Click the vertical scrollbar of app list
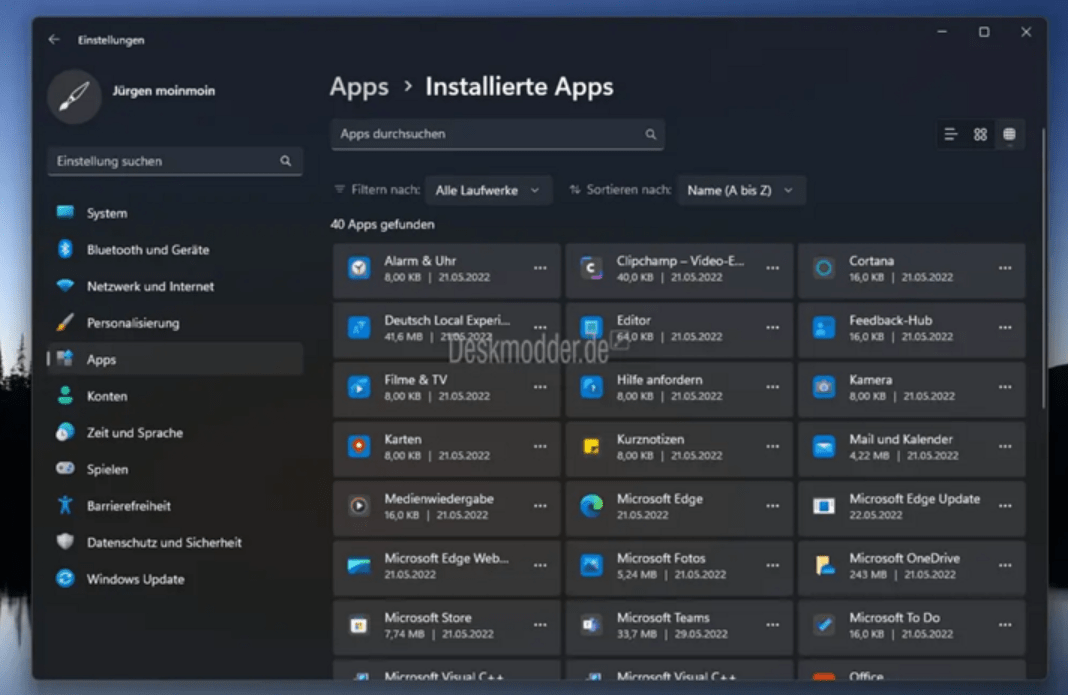 click(x=1042, y=270)
